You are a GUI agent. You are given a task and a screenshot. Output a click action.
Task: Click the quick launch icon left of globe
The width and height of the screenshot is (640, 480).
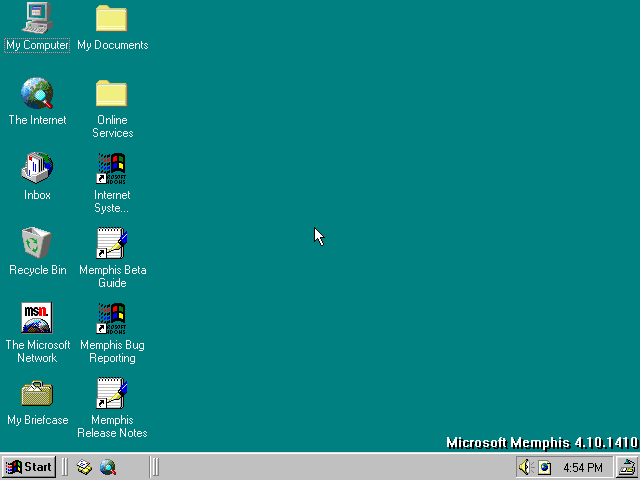pos(84,467)
